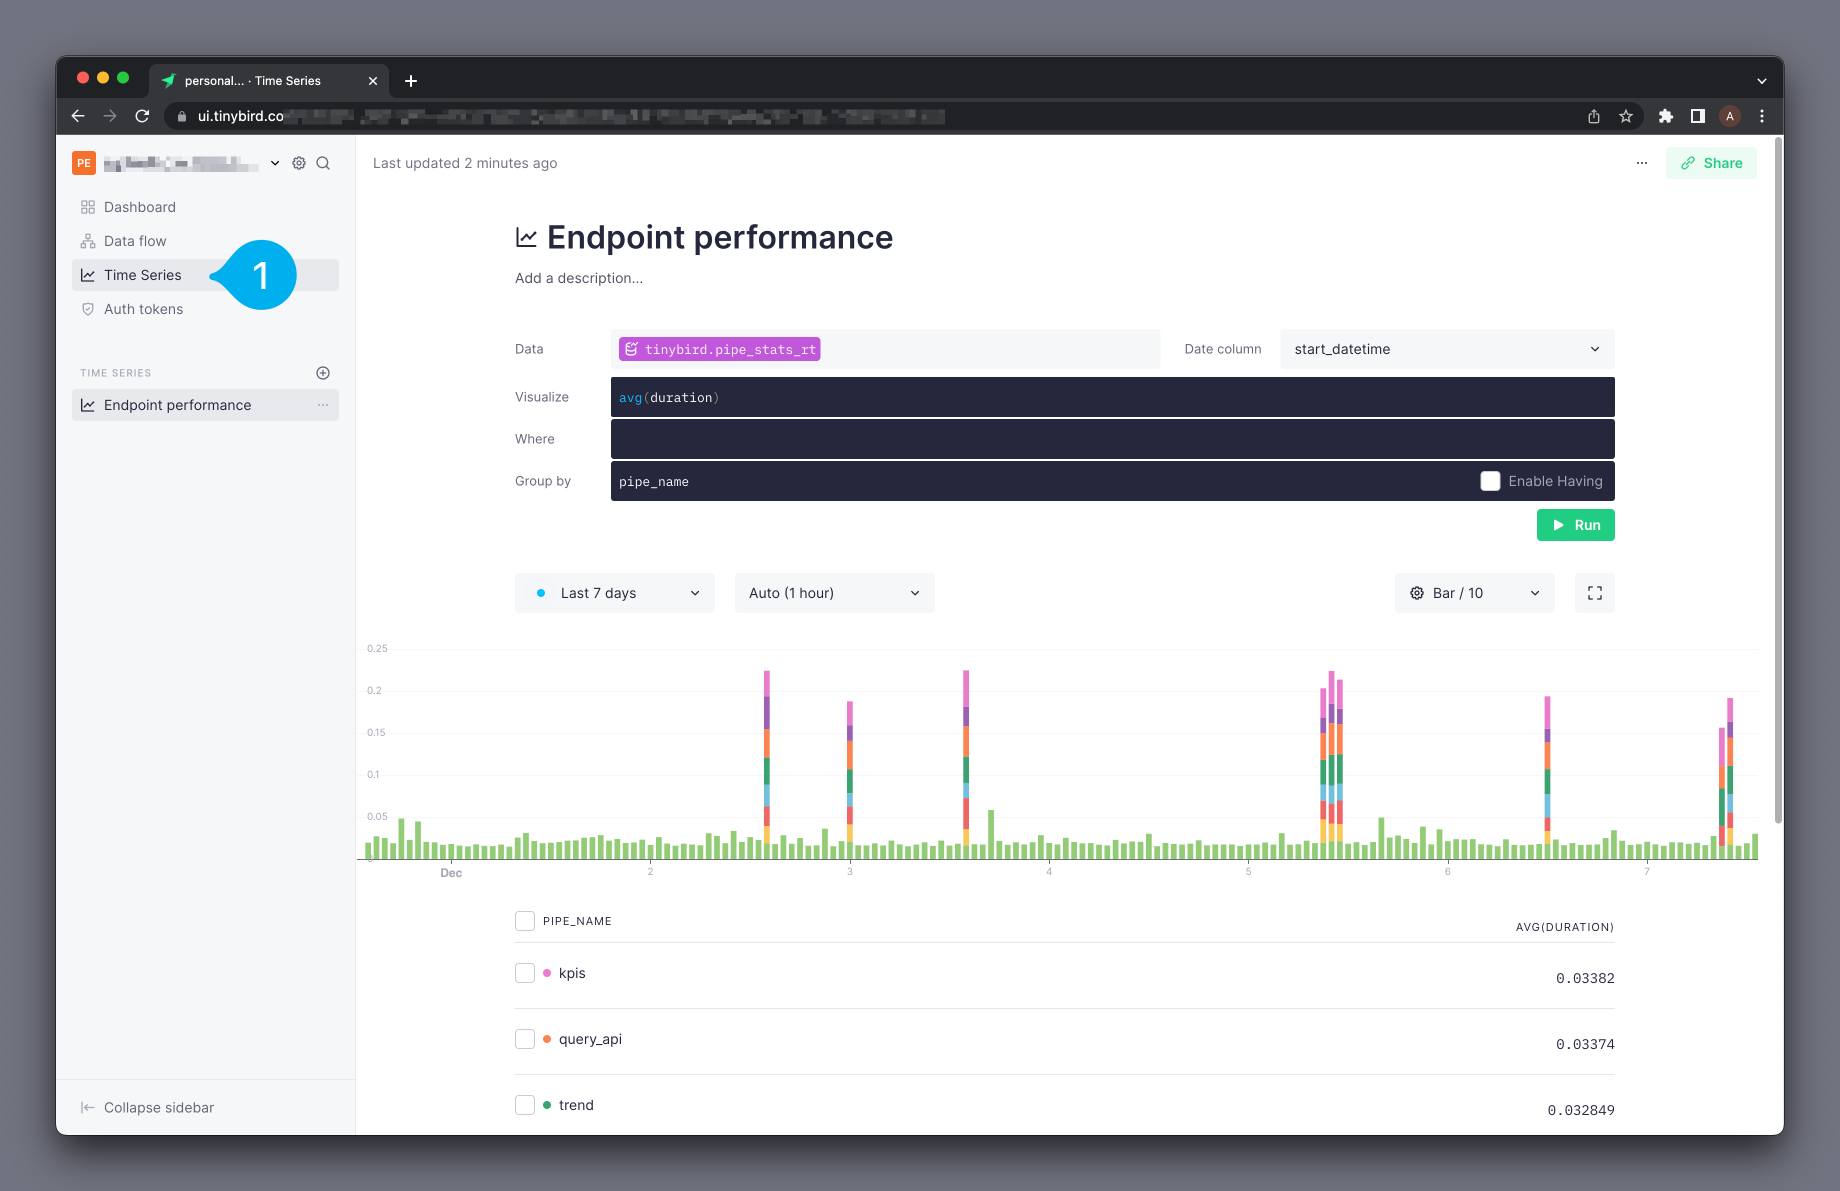Click Collapse sidebar label
Image resolution: width=1840 pixels, height=1191 pixels.
[159, 1107]
